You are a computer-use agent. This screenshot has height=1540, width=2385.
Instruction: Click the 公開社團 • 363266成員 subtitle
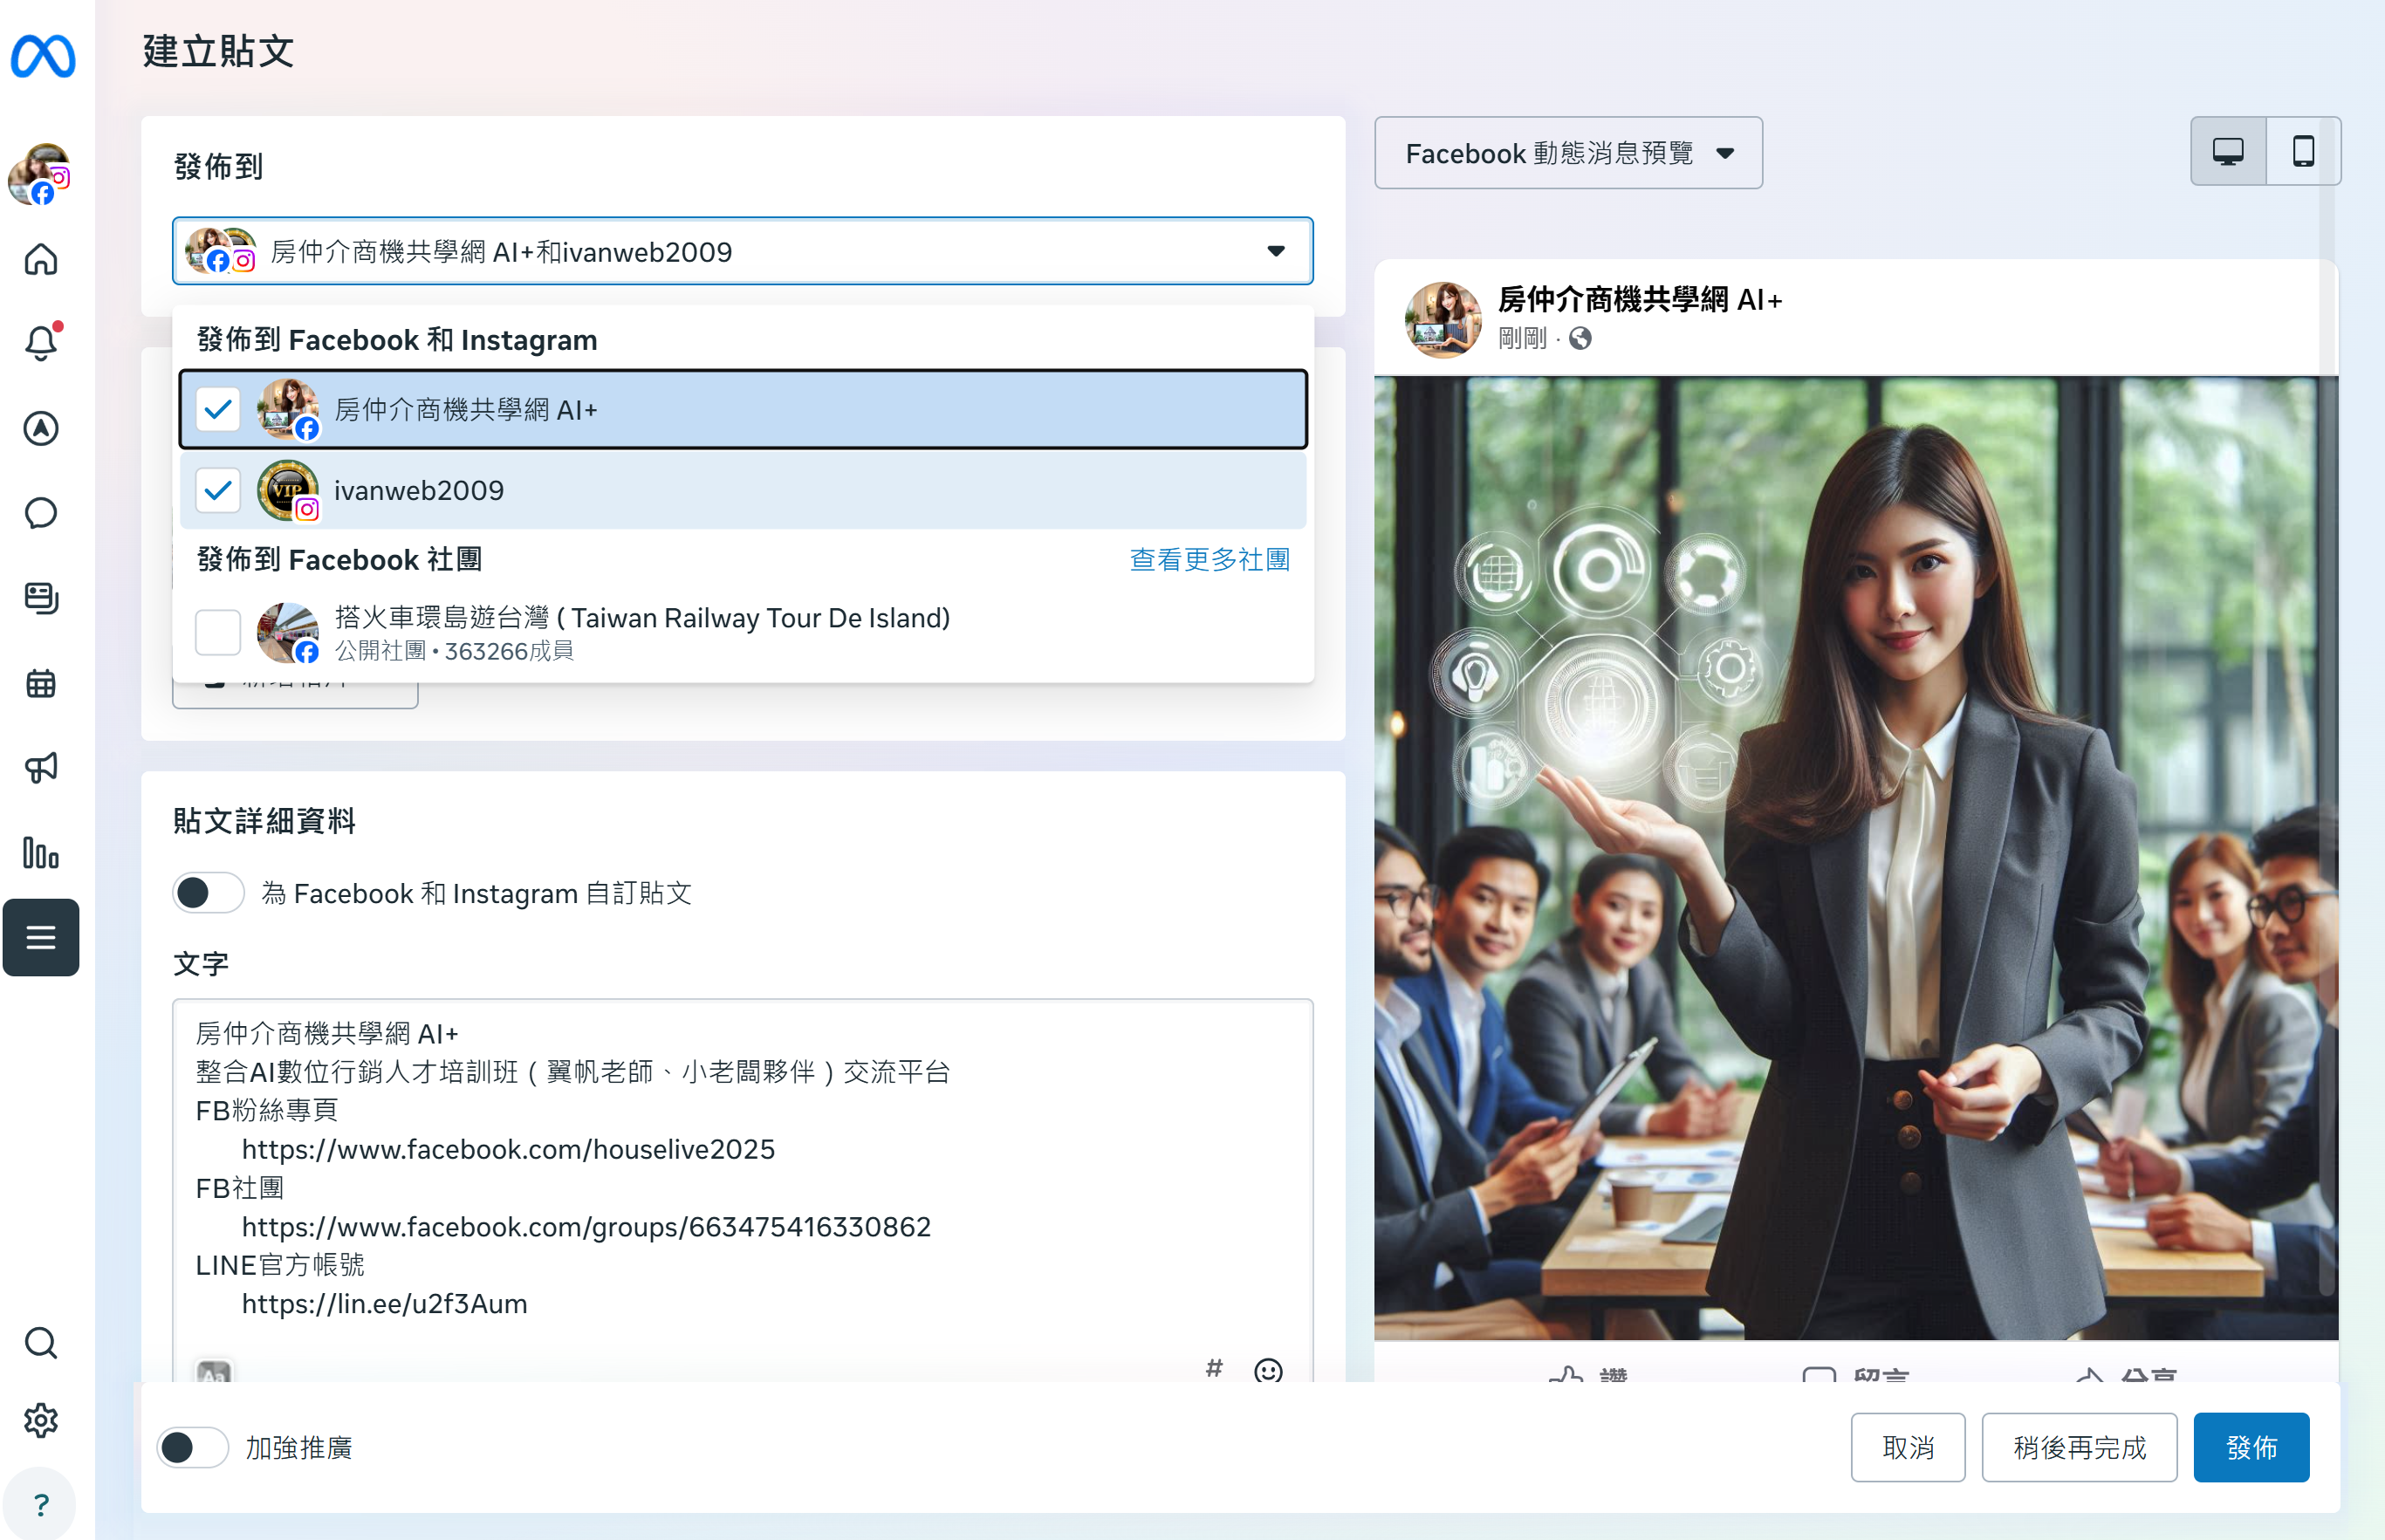point(454,651)
